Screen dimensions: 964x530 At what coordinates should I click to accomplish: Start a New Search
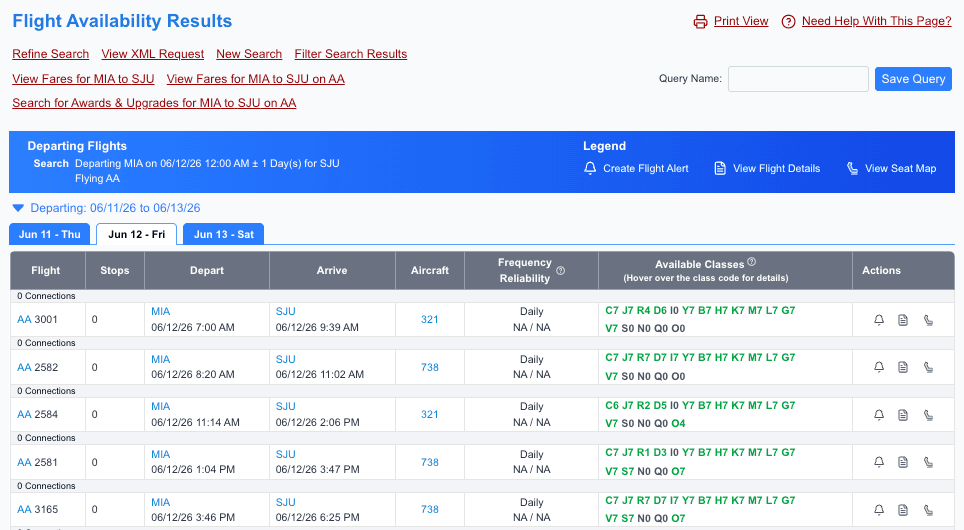249,54
